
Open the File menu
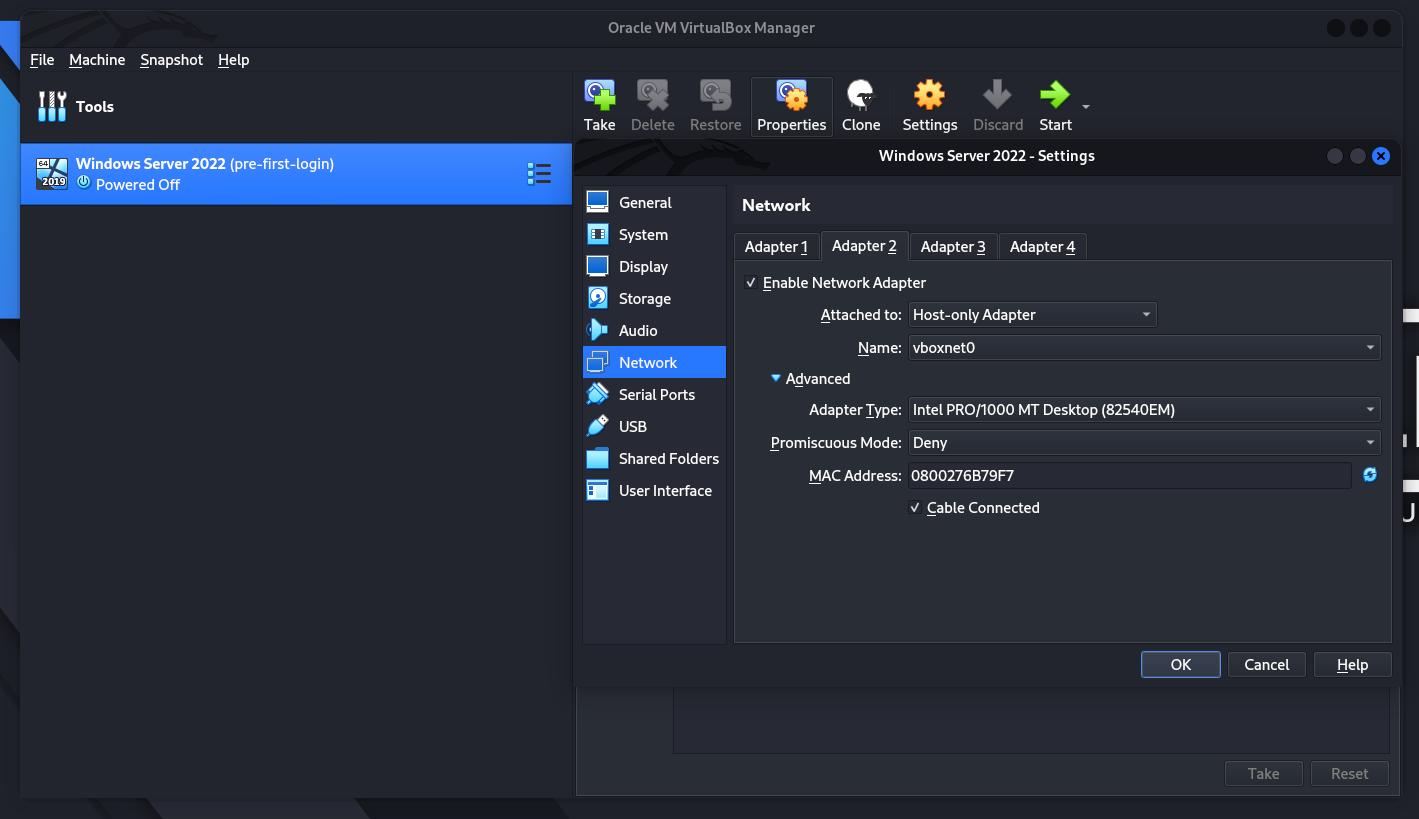tap(42, 60)
